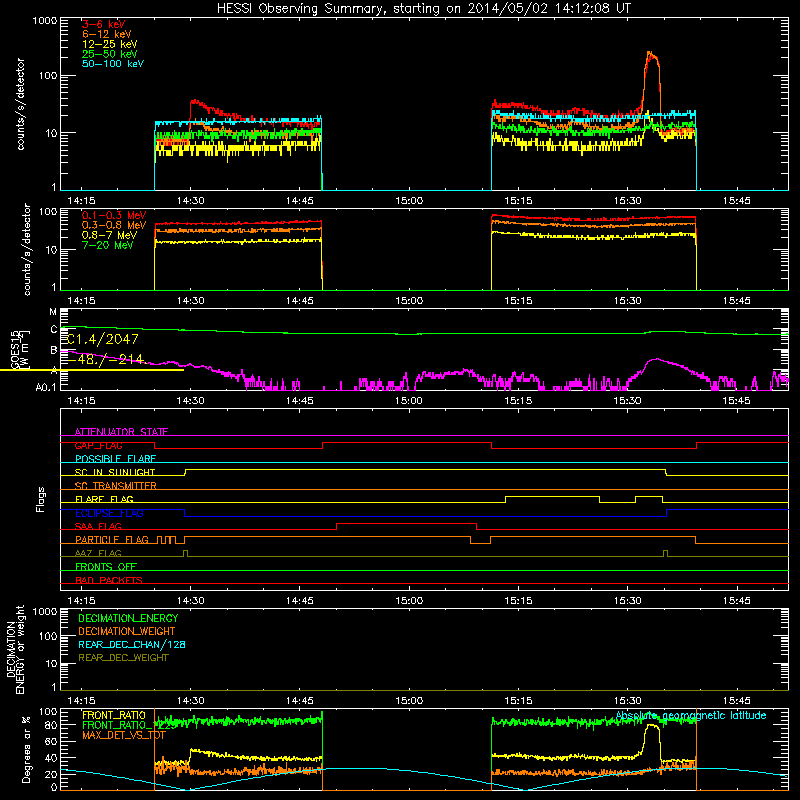Click the DECIMATION_ENERGY legend label

(x=128, y=618)
